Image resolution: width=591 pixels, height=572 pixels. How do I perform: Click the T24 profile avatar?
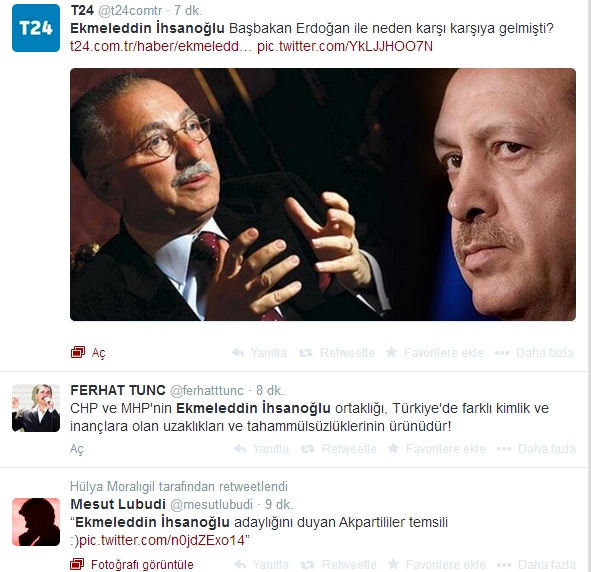pyautogui.click(x=36, y=28)
